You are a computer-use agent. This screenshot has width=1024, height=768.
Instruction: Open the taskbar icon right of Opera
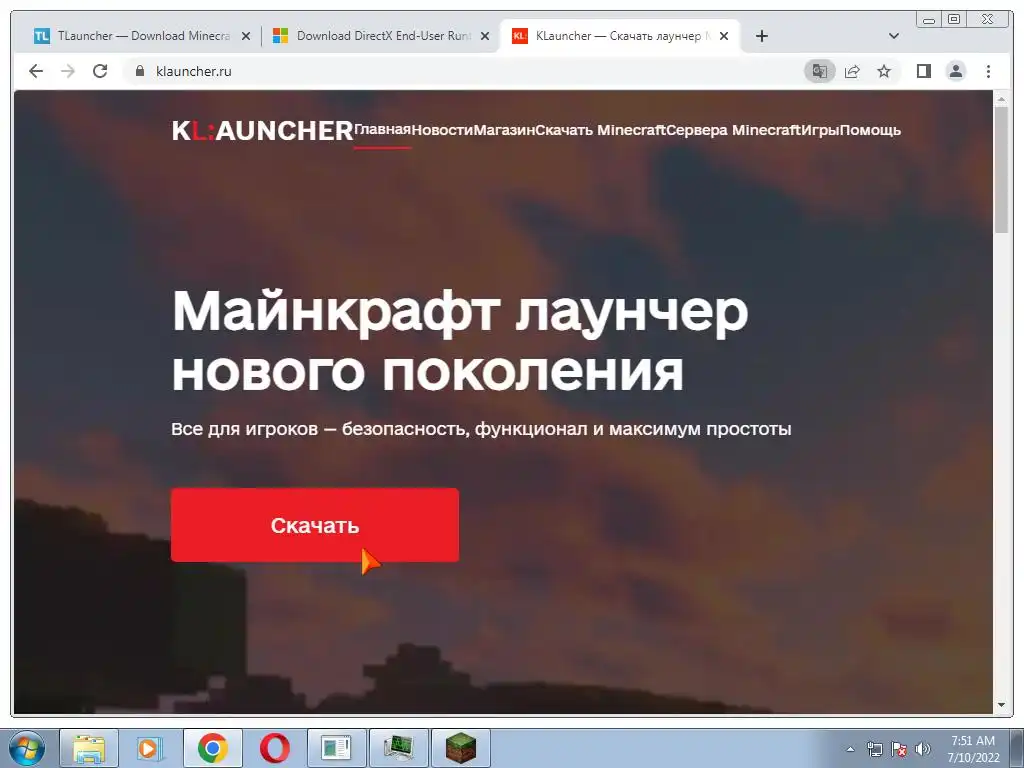(x=336, y=748)
